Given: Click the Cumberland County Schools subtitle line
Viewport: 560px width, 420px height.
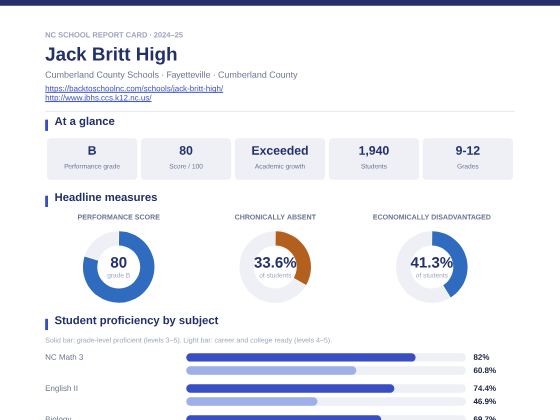Looking at the screenshot, I should [x=171, y=75].
